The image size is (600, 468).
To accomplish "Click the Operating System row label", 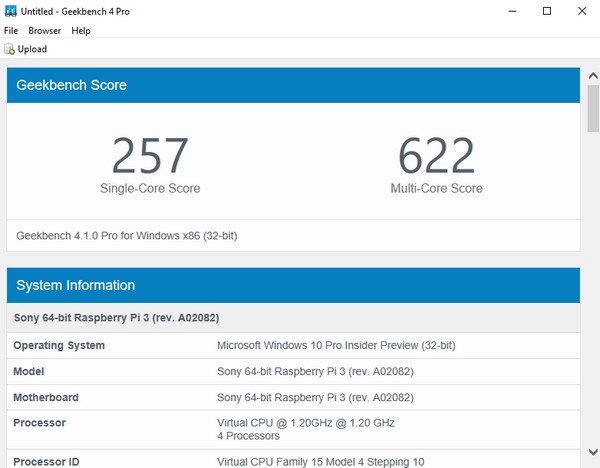I will click(x=59, y=346).
